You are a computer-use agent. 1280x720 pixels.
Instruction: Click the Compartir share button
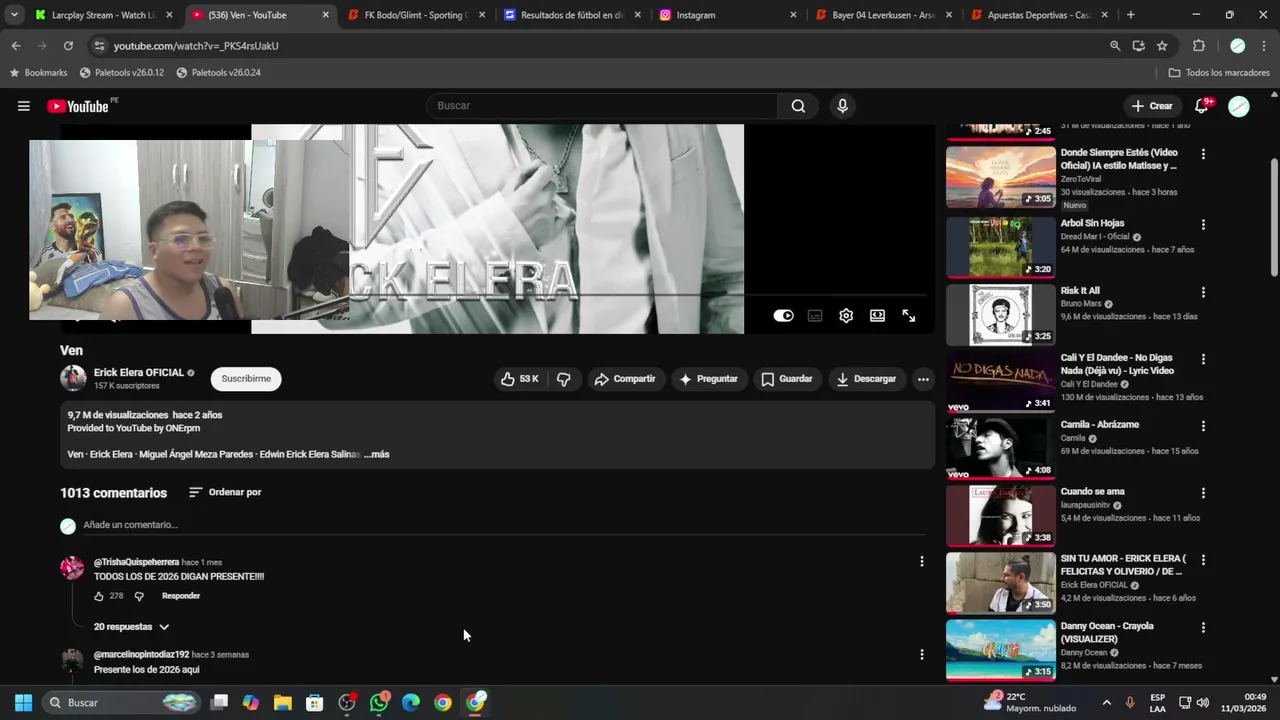coord(624,379)
